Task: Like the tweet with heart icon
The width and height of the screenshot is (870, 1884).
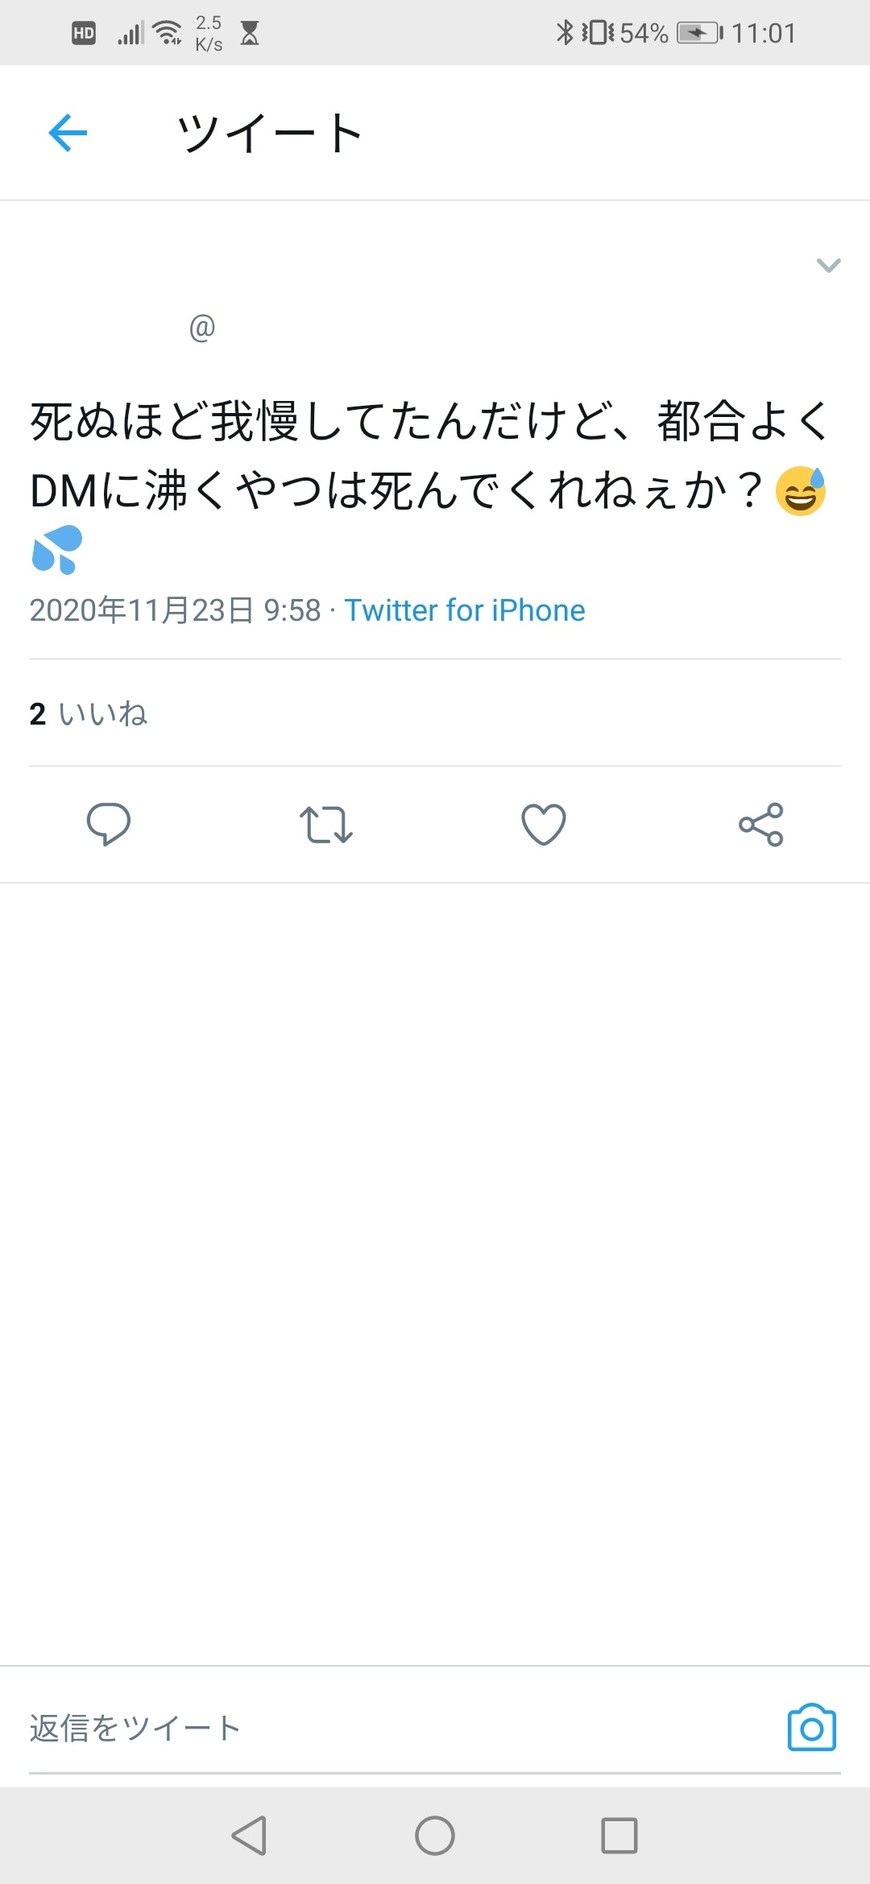Action: [x=544, y=825]
